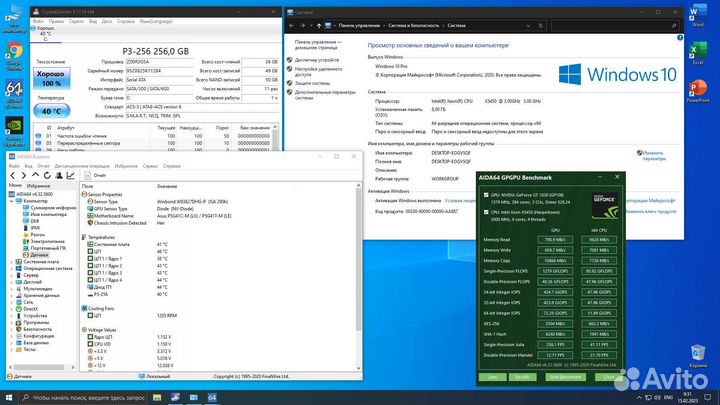Click Система breadcrumb in address bar
The width and height of the screenshot is (720, 405).
tap(456, 26)
